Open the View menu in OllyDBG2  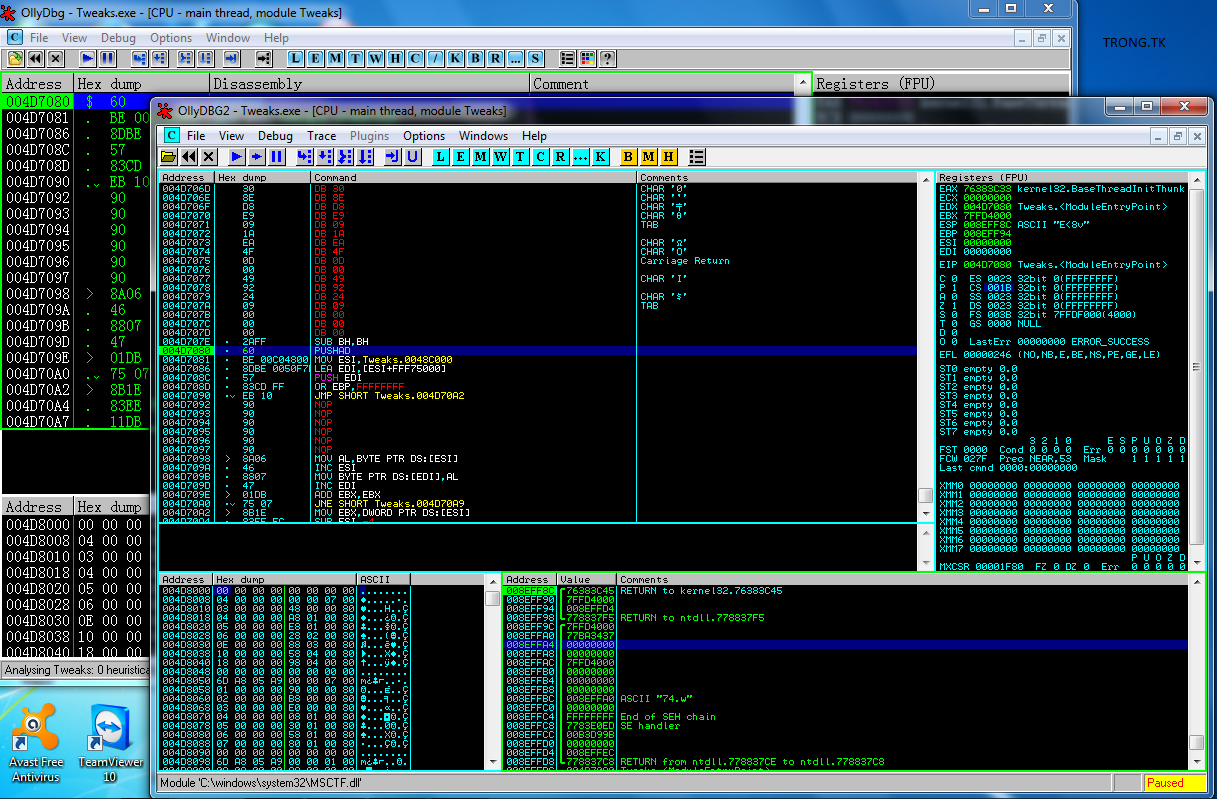click(231, 136)
